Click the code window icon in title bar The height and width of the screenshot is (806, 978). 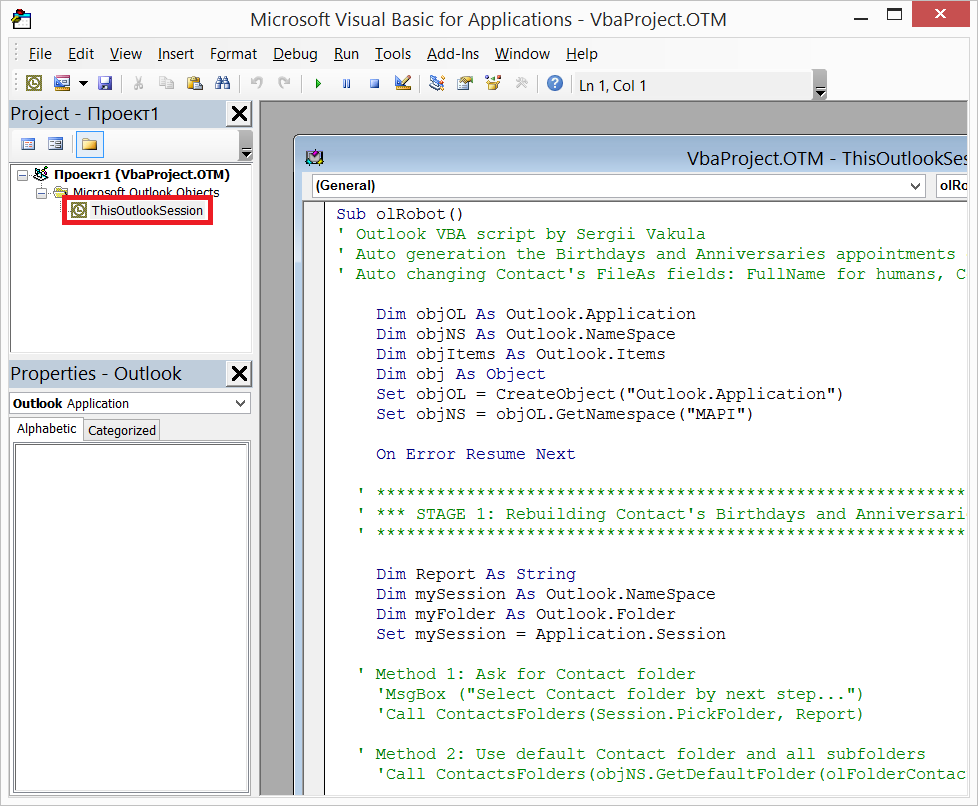coord(314,158)
